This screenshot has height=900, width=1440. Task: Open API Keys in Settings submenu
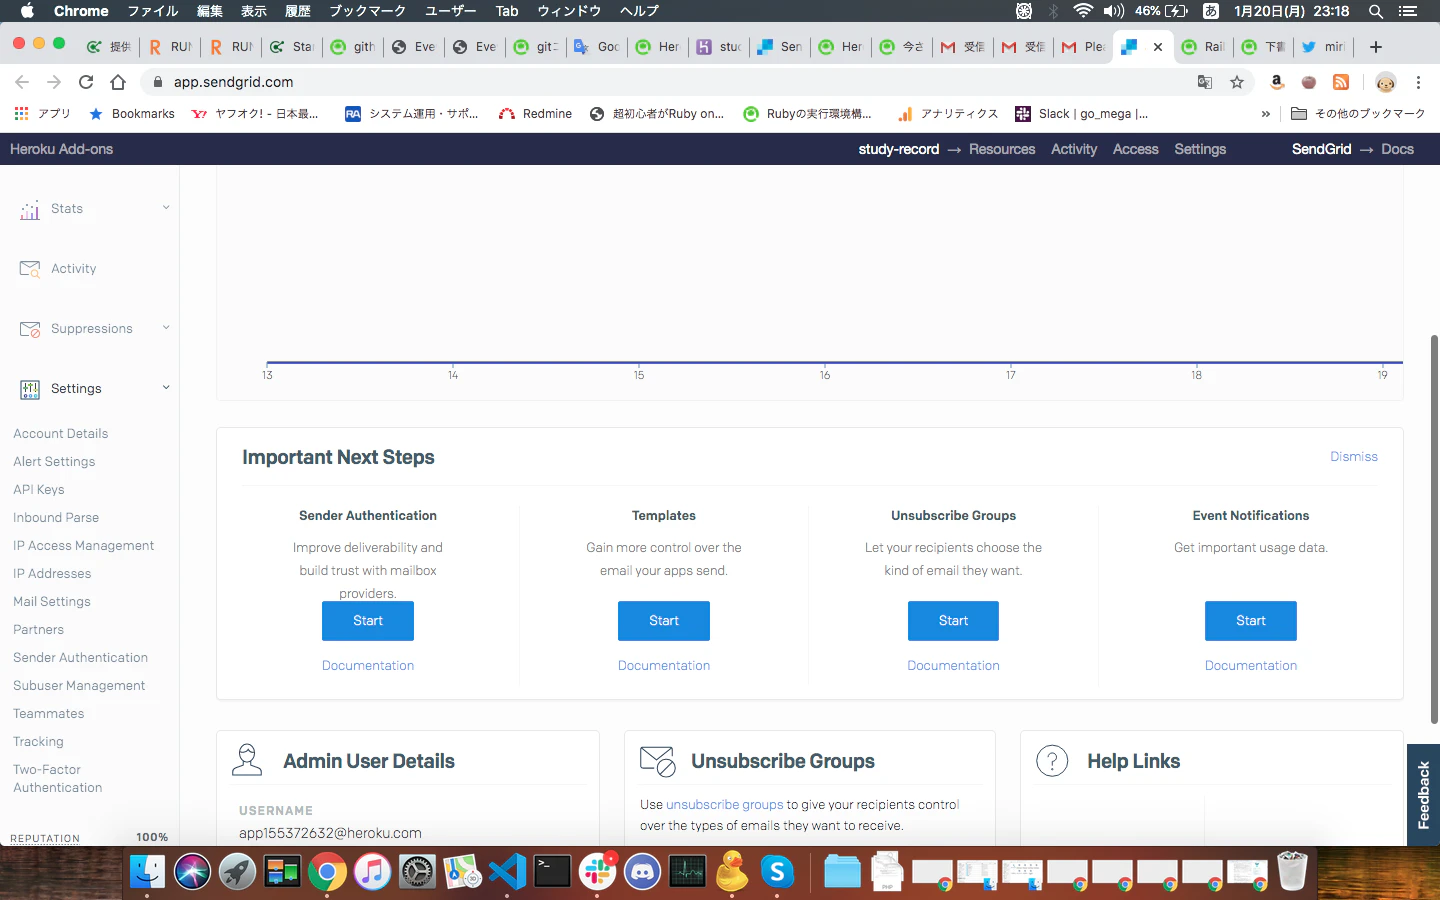tap(39, 490)
